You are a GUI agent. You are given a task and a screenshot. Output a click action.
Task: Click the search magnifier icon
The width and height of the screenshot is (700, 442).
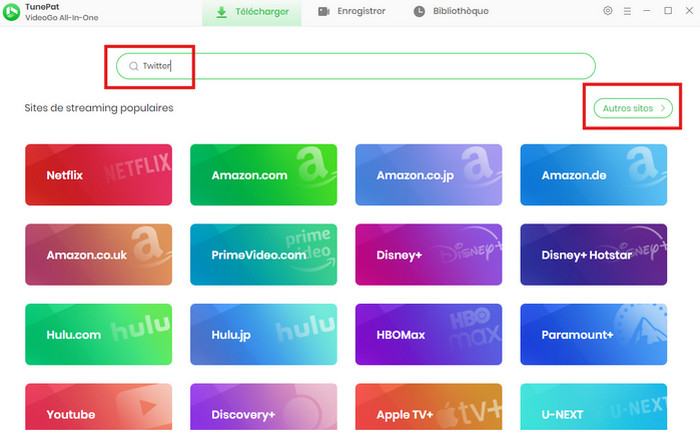(x=133, y=66)
